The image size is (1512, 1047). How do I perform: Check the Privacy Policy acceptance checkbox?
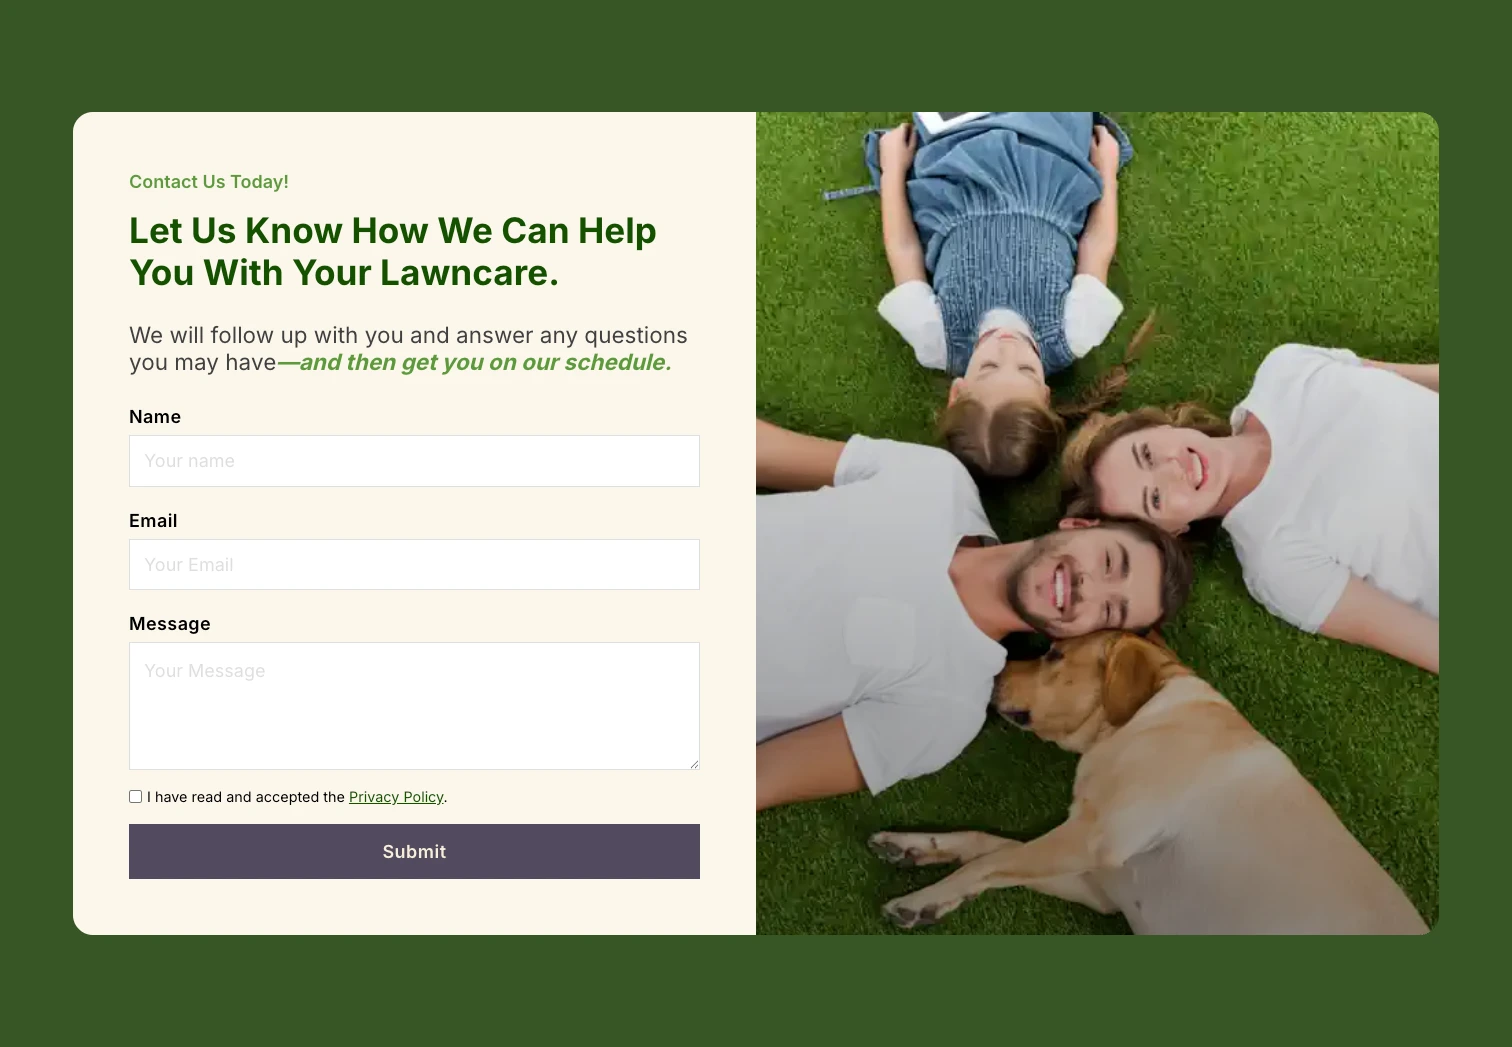(x=135, y=797)
